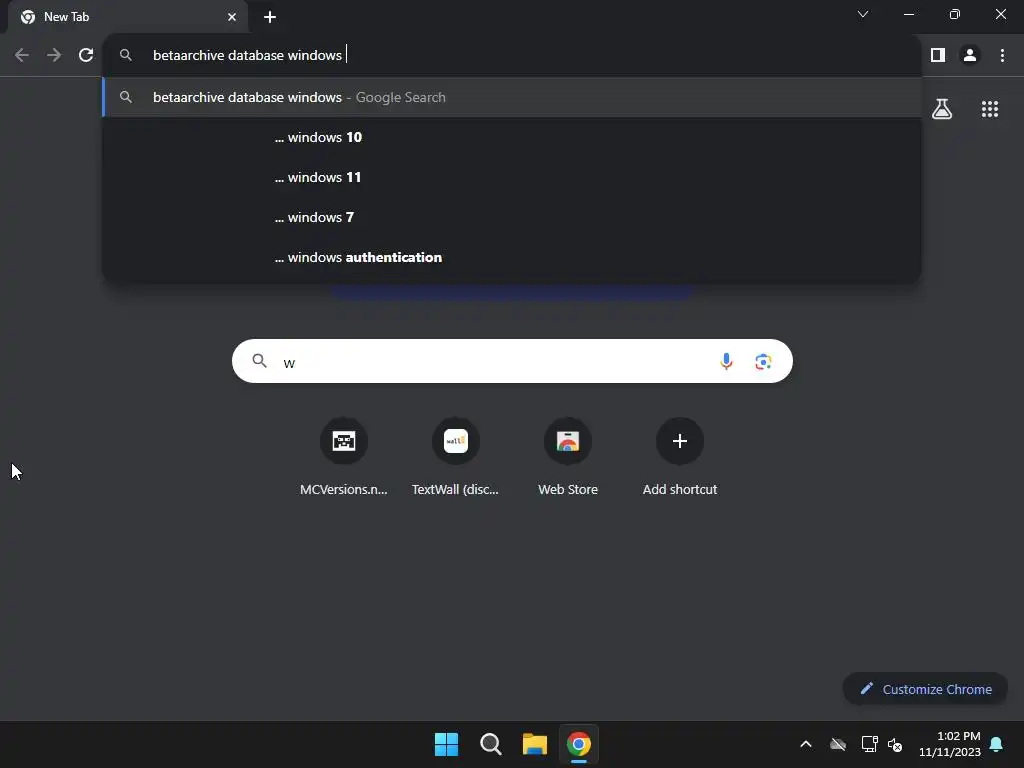Open Google Lens image search icon
The height and width of the screenshot is (768, 1024).
tap(763, 361)
